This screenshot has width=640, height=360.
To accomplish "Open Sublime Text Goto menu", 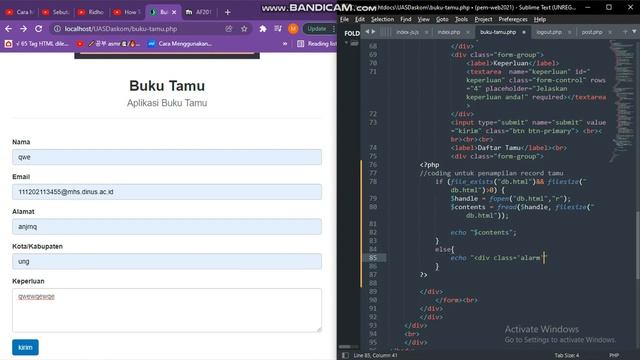I will point(442,19).
